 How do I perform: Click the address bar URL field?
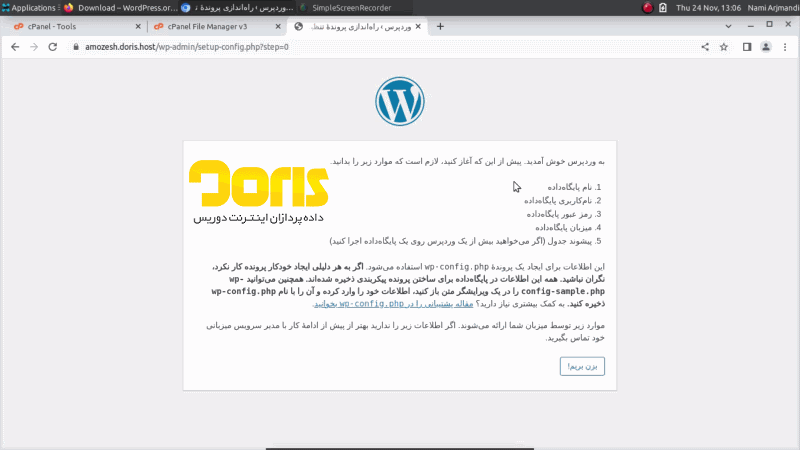tap(383, 47)
